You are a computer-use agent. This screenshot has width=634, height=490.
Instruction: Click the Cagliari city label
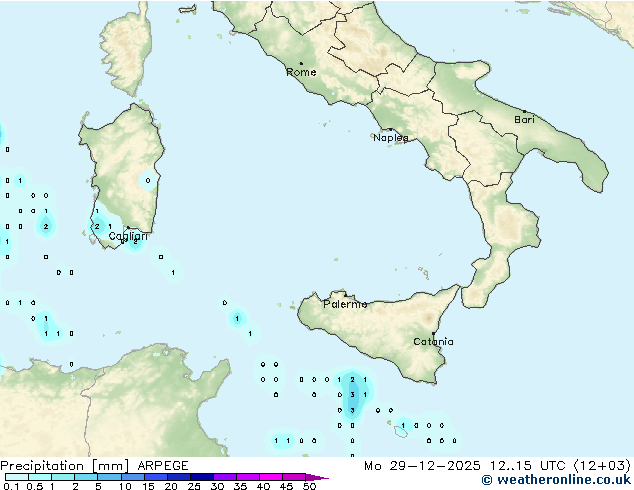[x=128, y=236]
